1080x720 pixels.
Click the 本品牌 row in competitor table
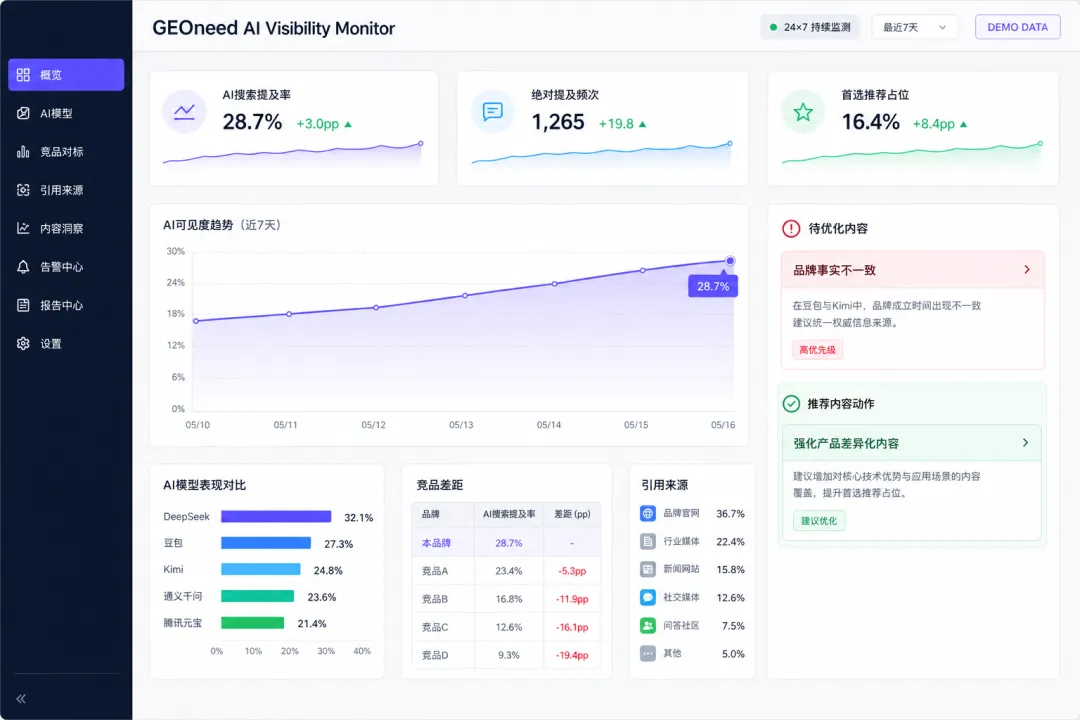click(x=506, y=543)
